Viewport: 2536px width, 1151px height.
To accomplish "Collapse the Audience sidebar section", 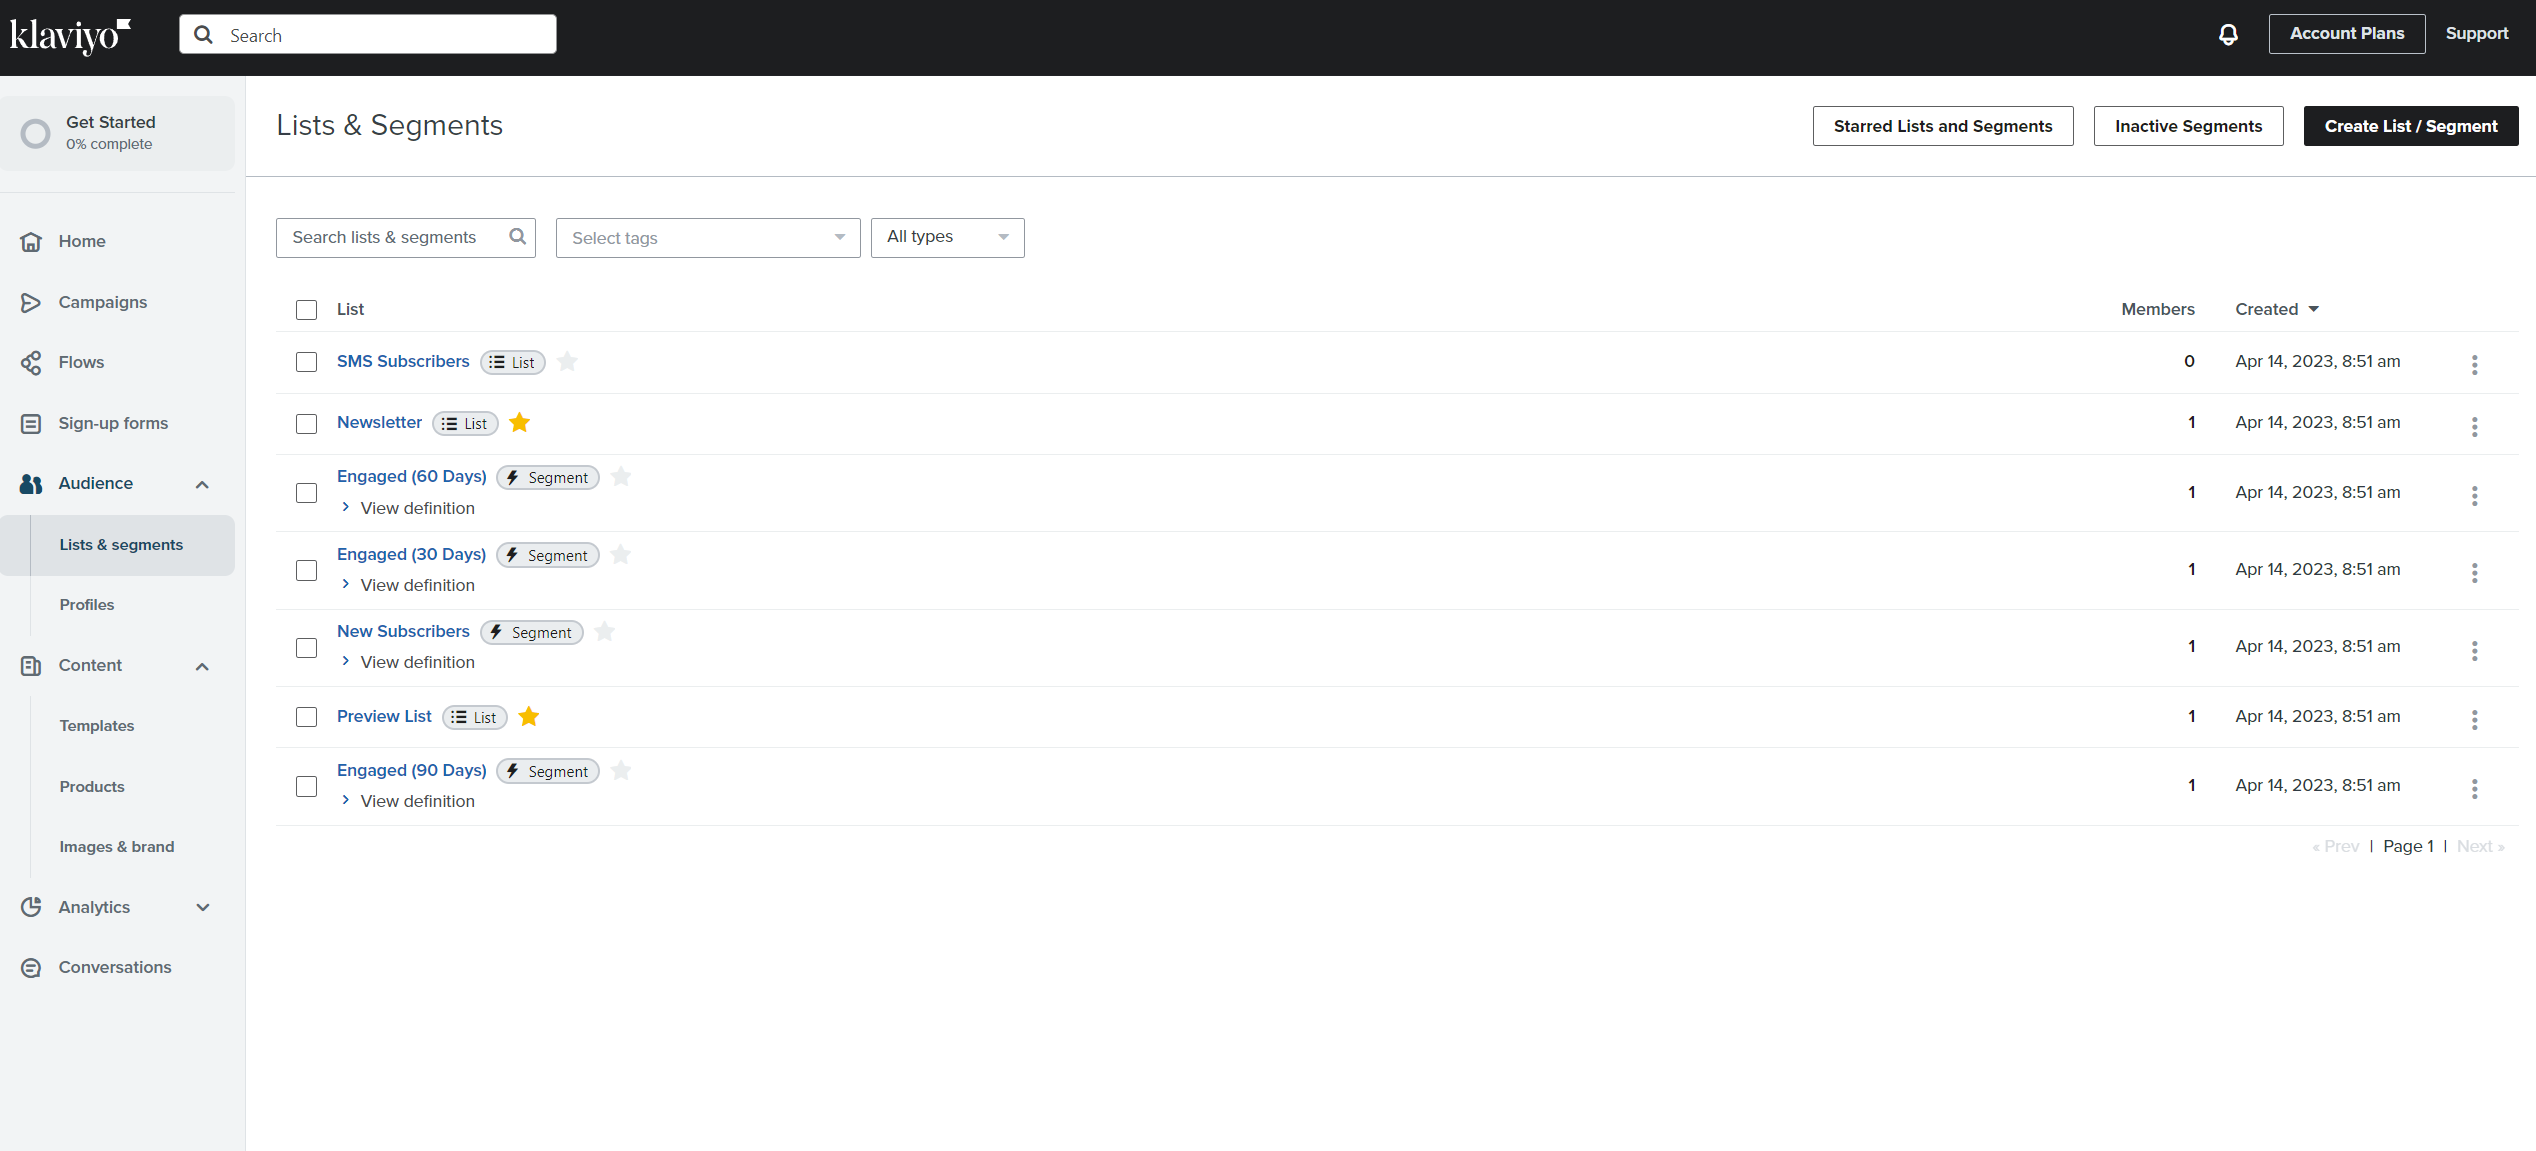I will tap(202, 484).
